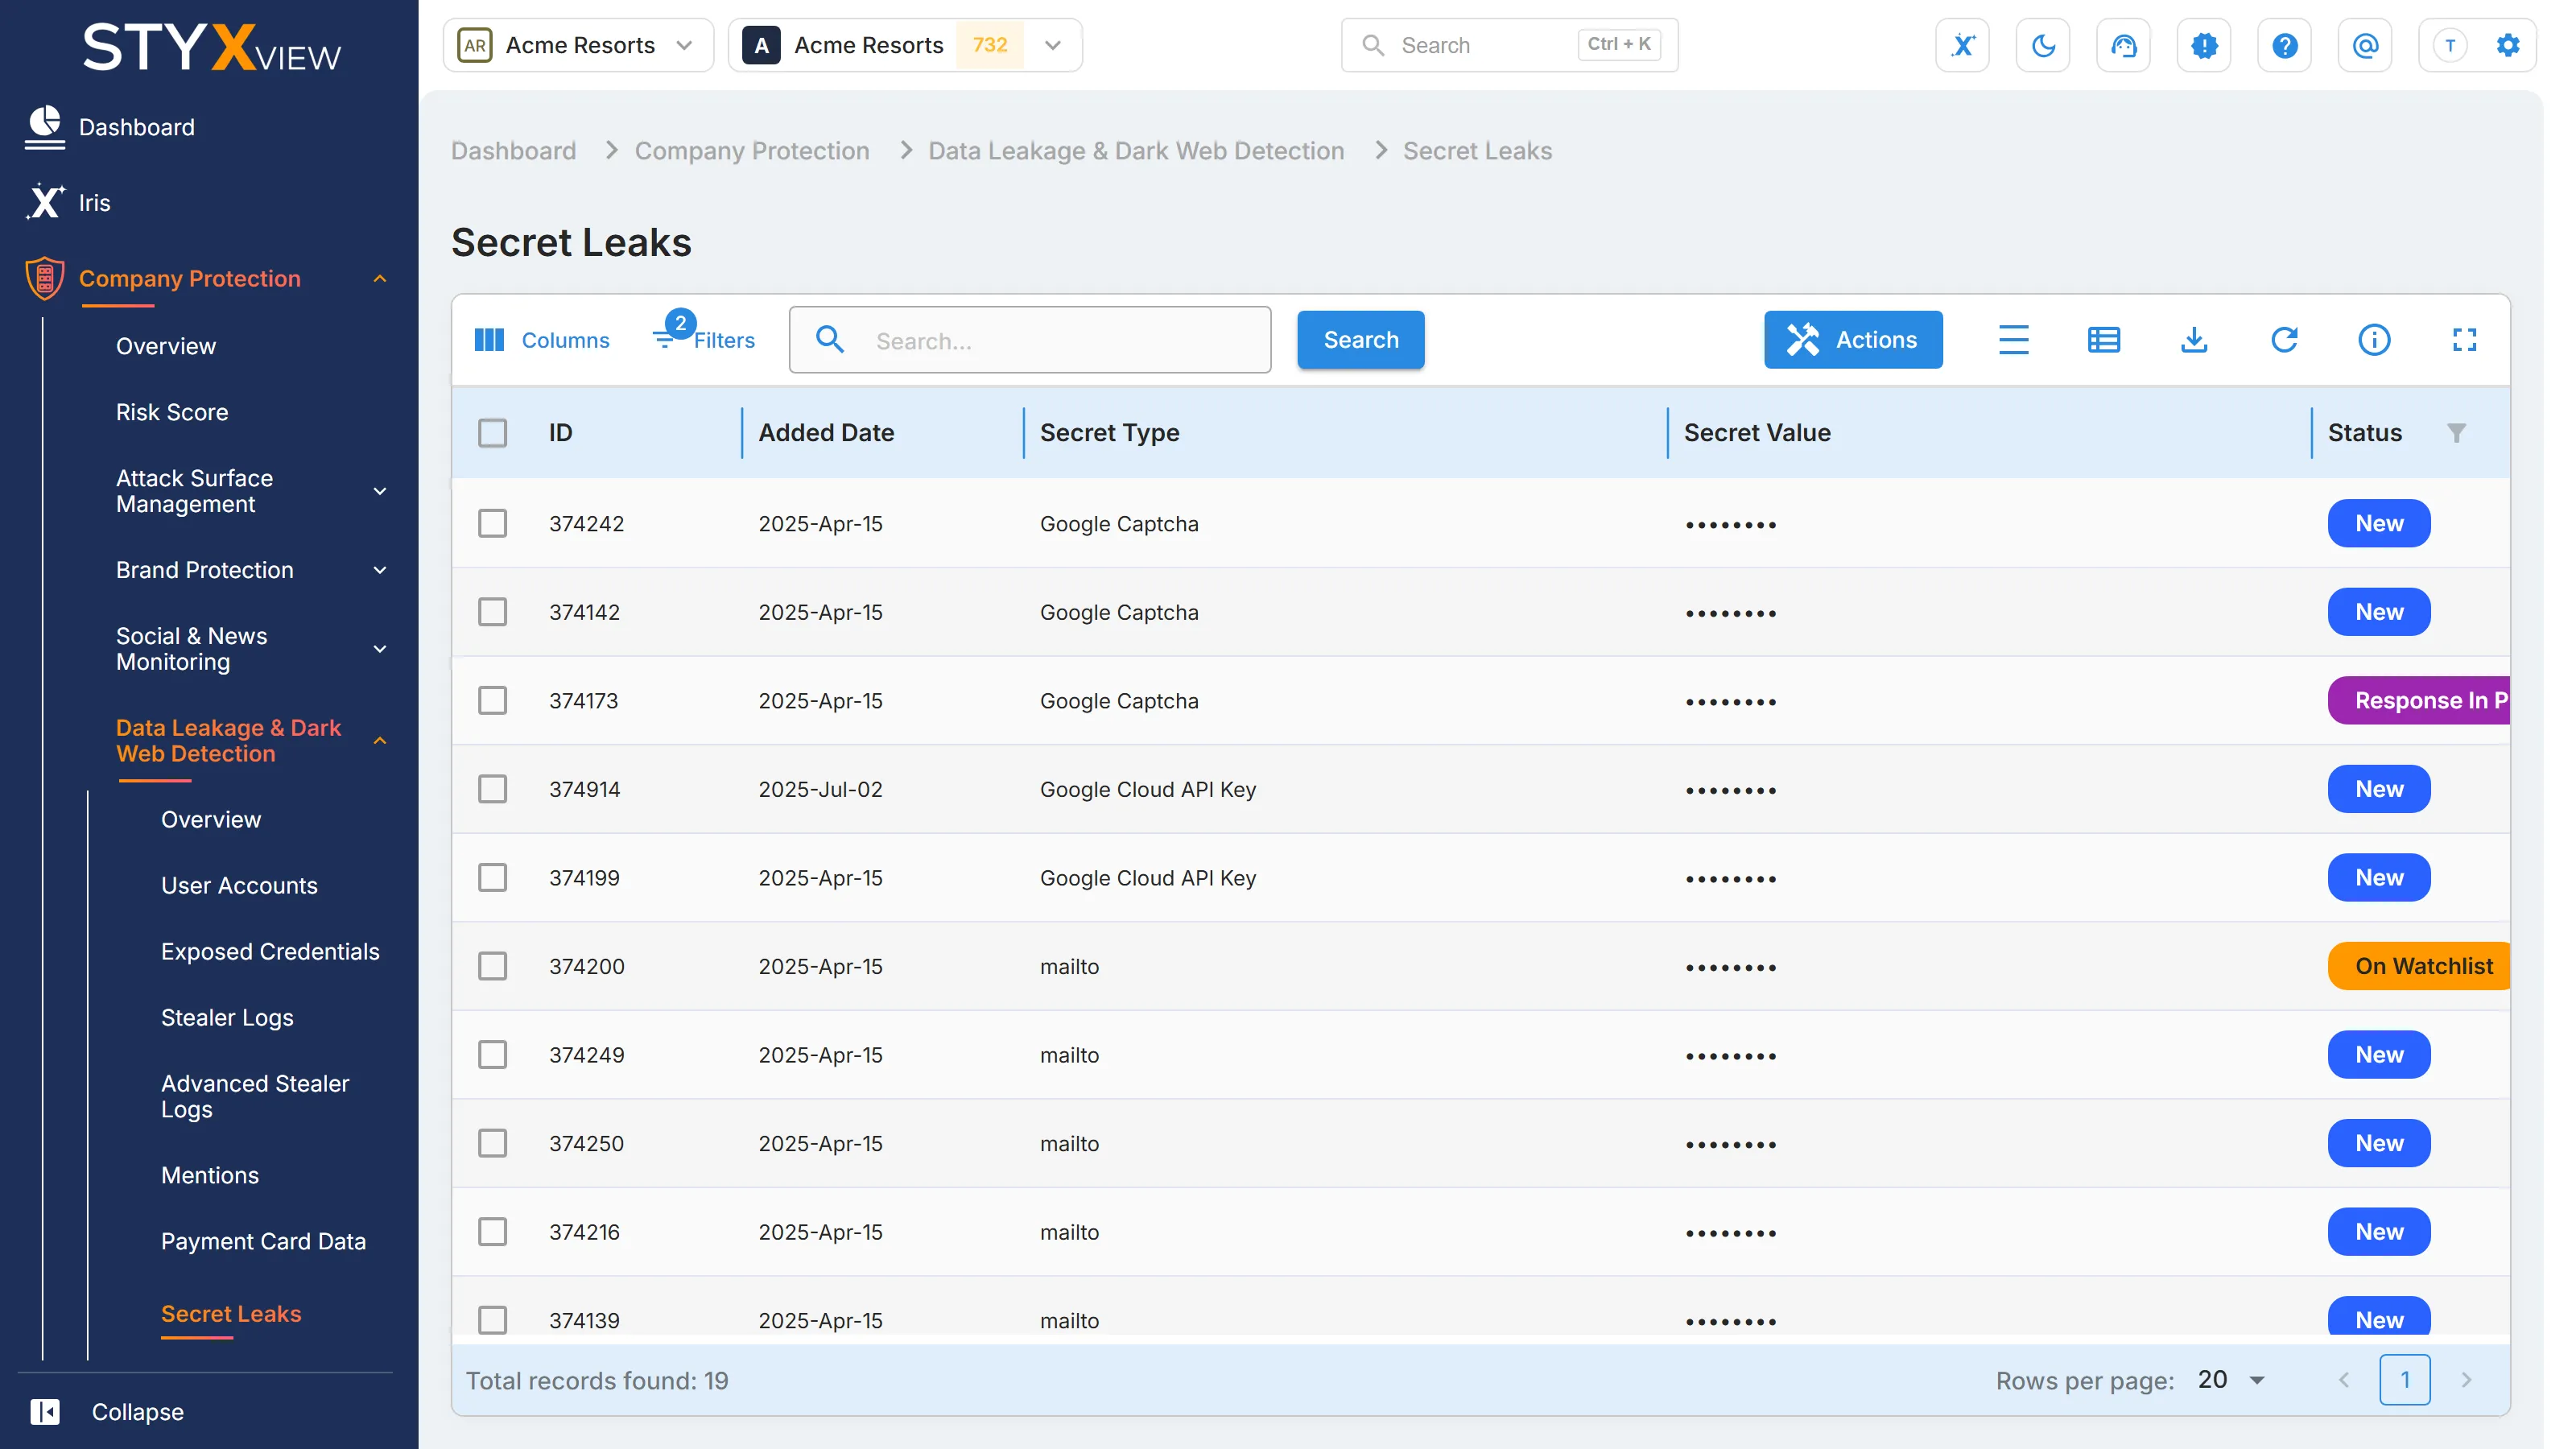Click the @ mentions icon in top bar

click(2365, 45)
